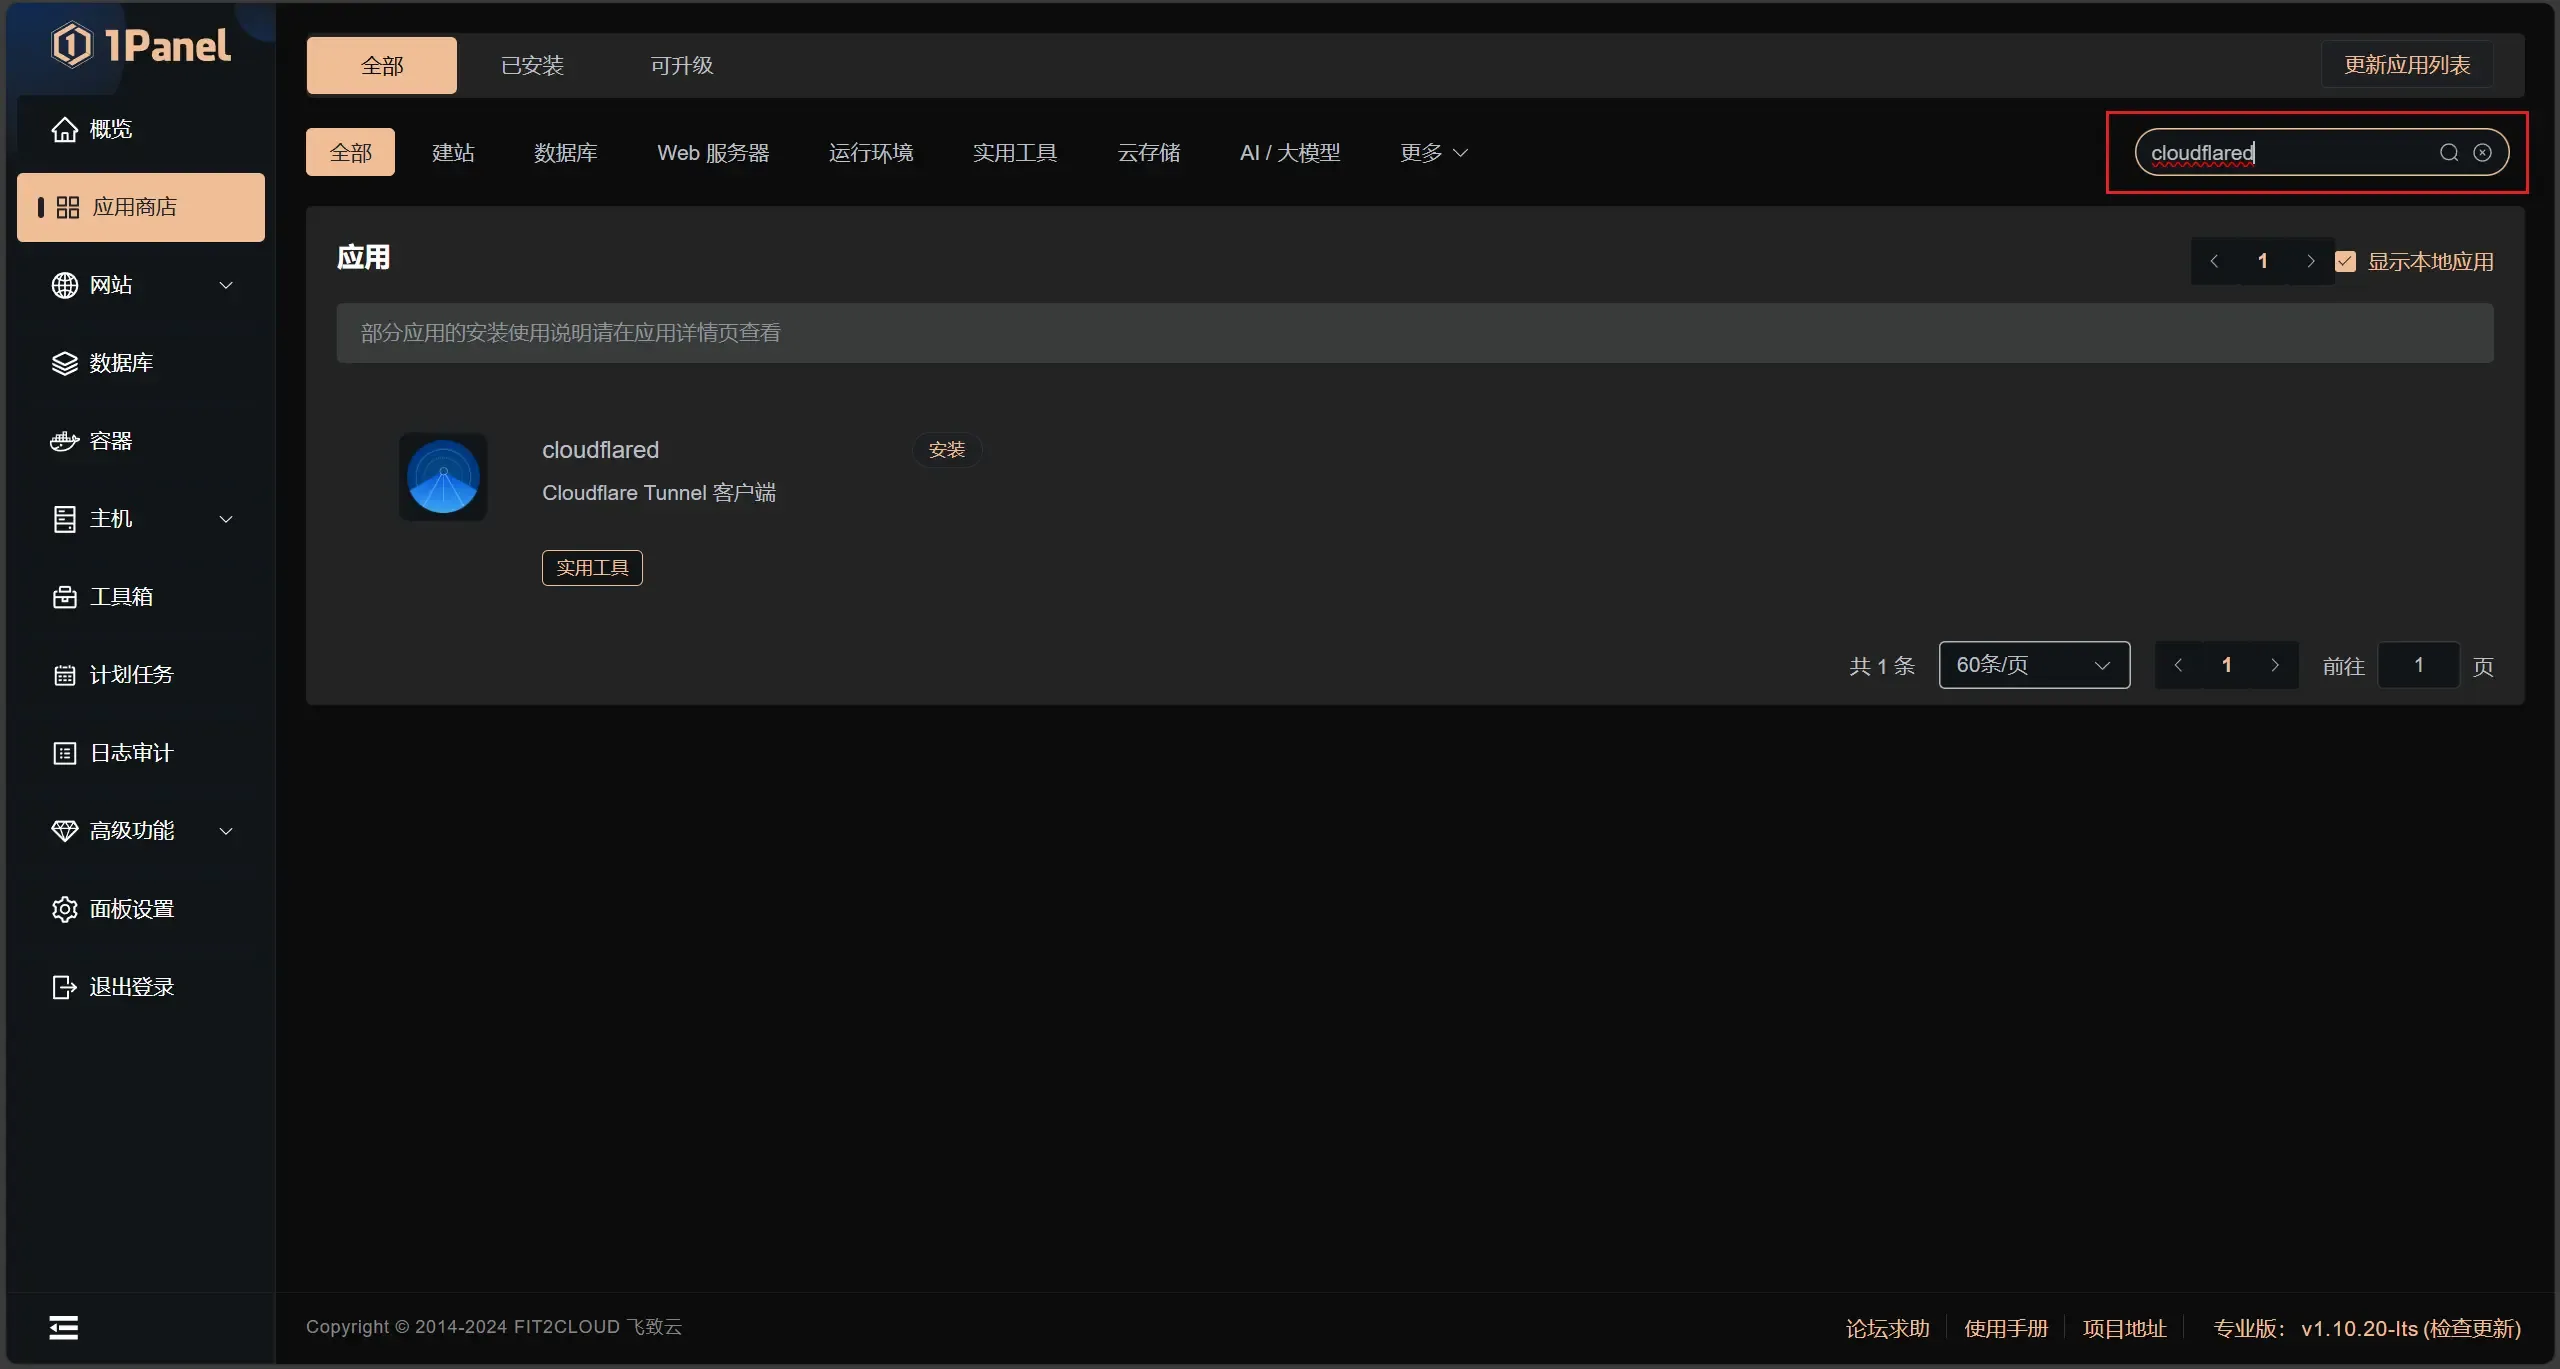Expand the 网站 sidebar menu
The image size is (2560, 1369).
pos(140,285)
